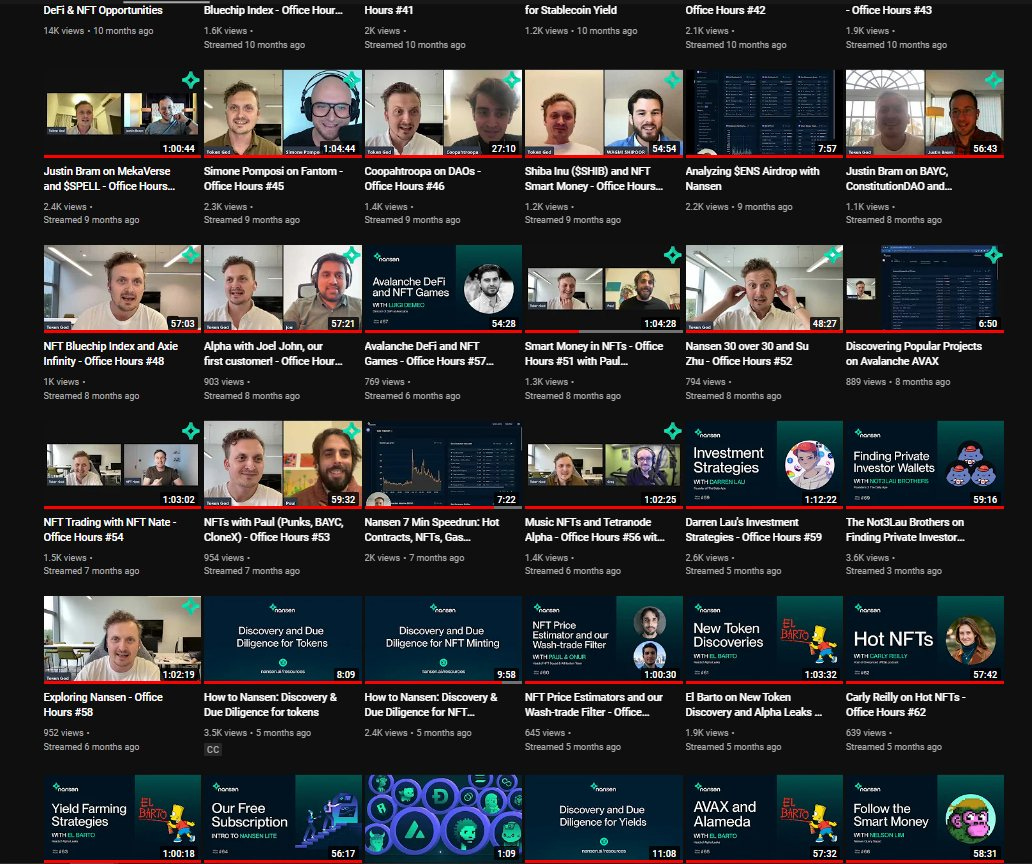
Task: Click the CC badge under tokens video
Action: click(x=213, y=750)
